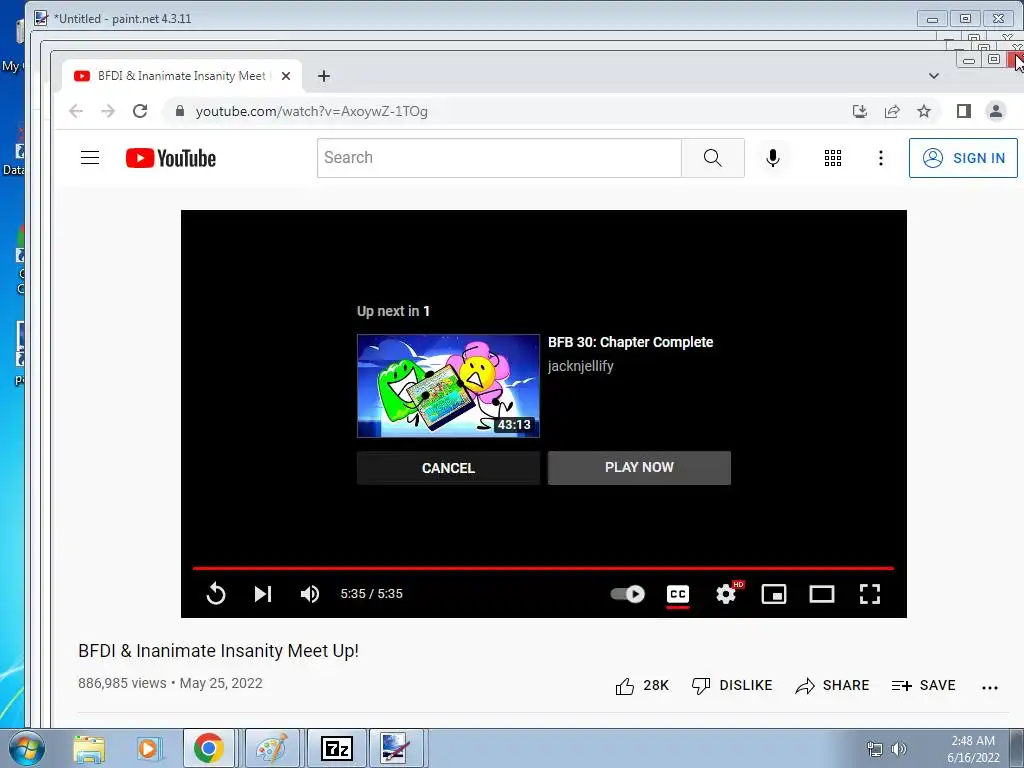Open Paint from the taskbar
The height and width of the screenshot is (768, 1024).
click(x=272, y=748)
